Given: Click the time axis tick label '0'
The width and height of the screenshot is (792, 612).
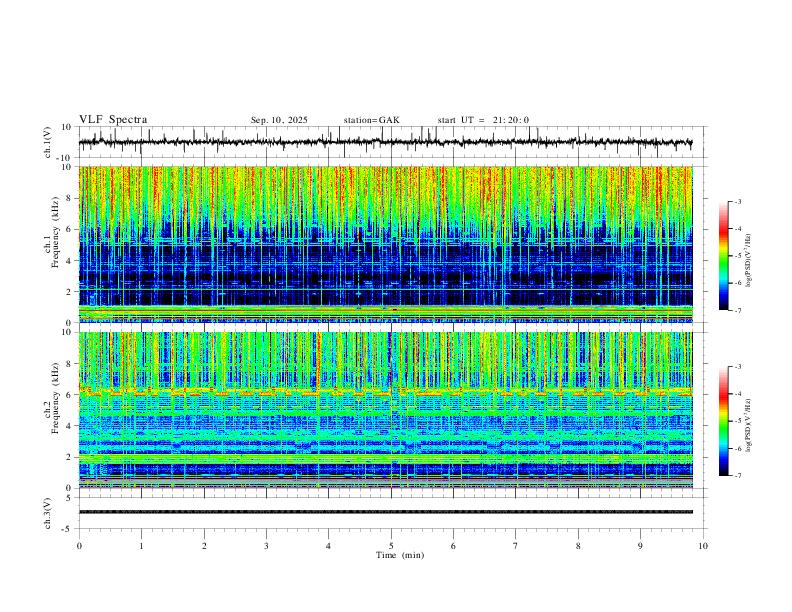Looking at the screenshot, I should pos(79,546).
